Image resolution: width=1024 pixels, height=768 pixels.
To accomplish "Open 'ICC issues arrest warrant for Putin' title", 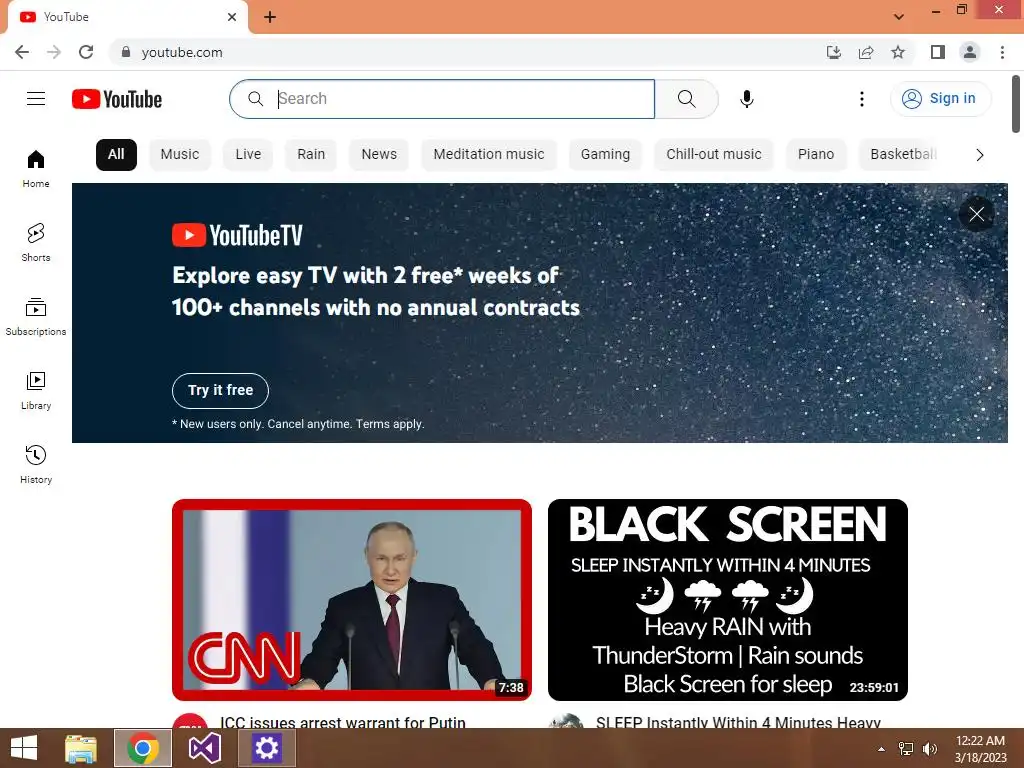I will coord(343,722).
